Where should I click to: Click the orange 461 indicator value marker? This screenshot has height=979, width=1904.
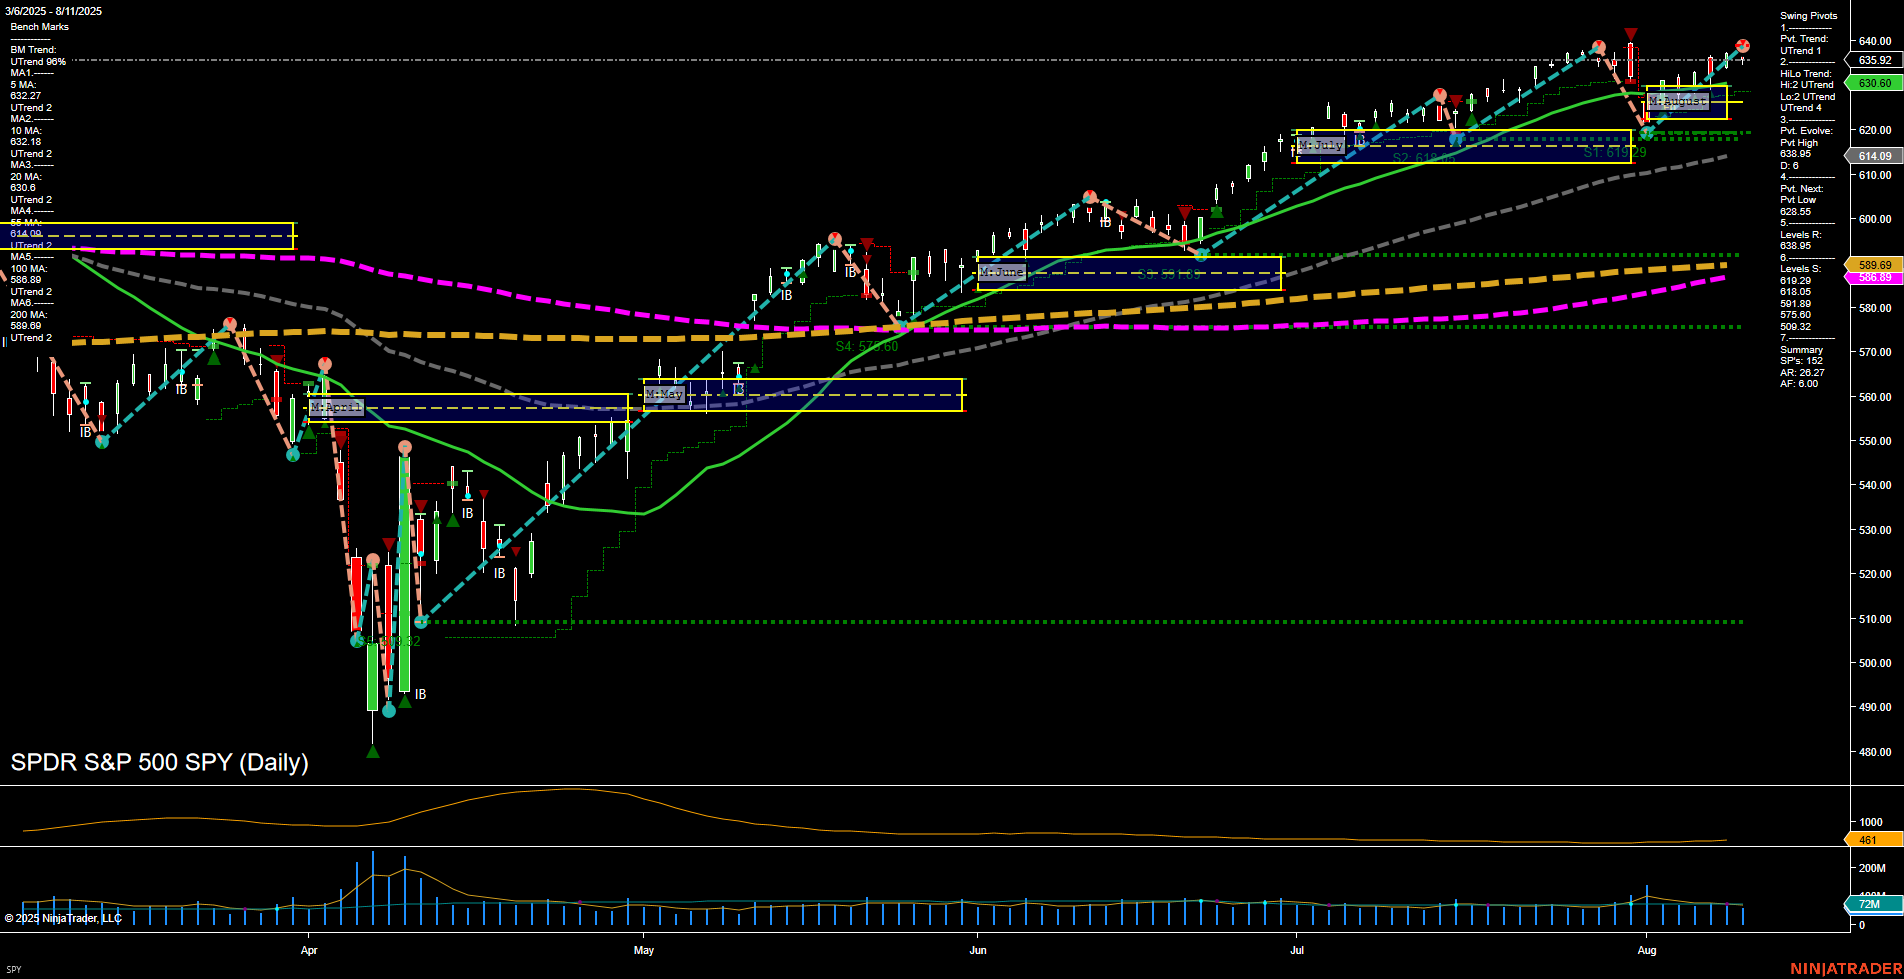click(1868, 840)
